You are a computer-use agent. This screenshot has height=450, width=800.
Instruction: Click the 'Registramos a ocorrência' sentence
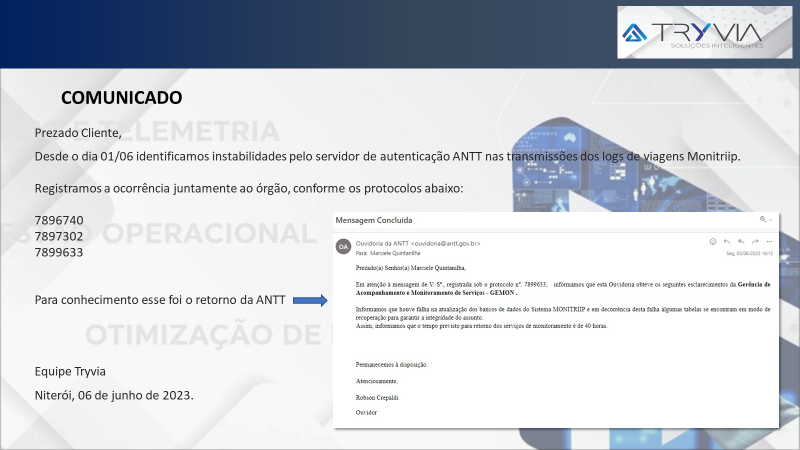click(x=249, y=189)
